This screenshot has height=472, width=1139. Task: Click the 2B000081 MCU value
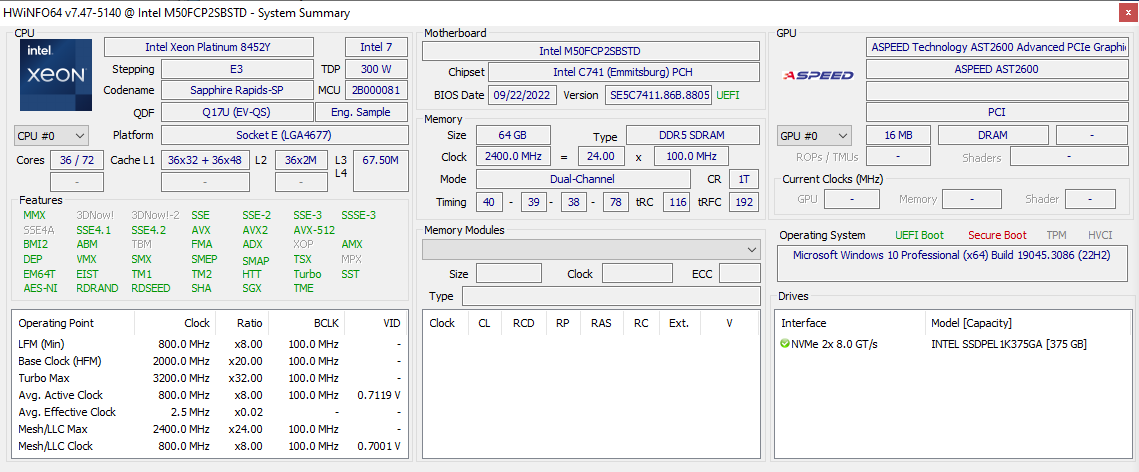pyautogui.click(x=376, y=91)
